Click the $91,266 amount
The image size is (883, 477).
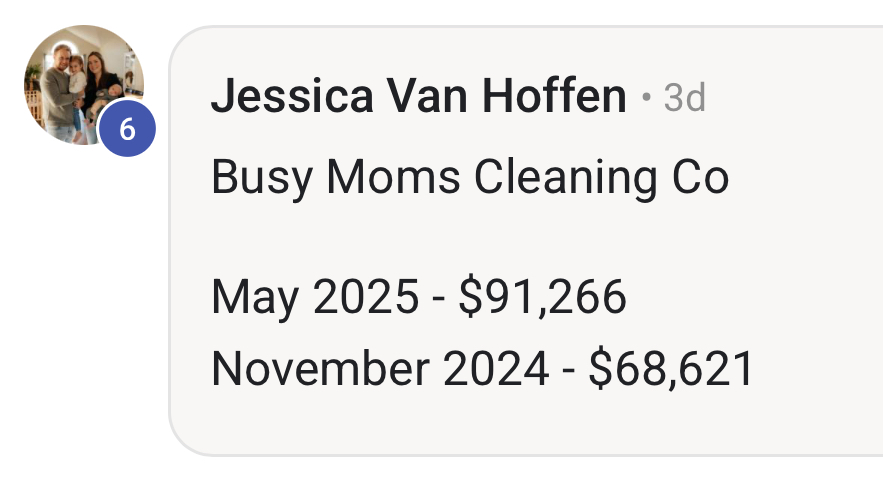click(x=542, y=297)
